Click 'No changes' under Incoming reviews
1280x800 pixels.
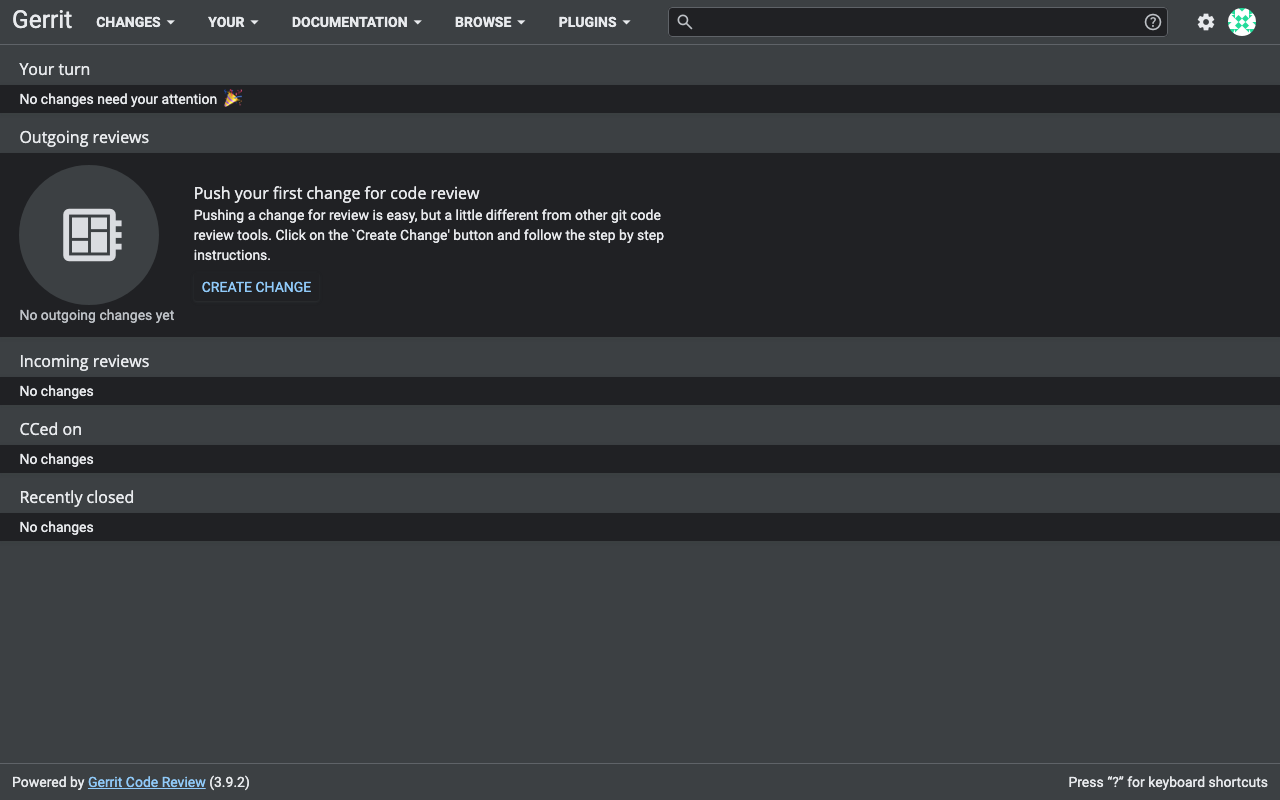tap(57, 391)
